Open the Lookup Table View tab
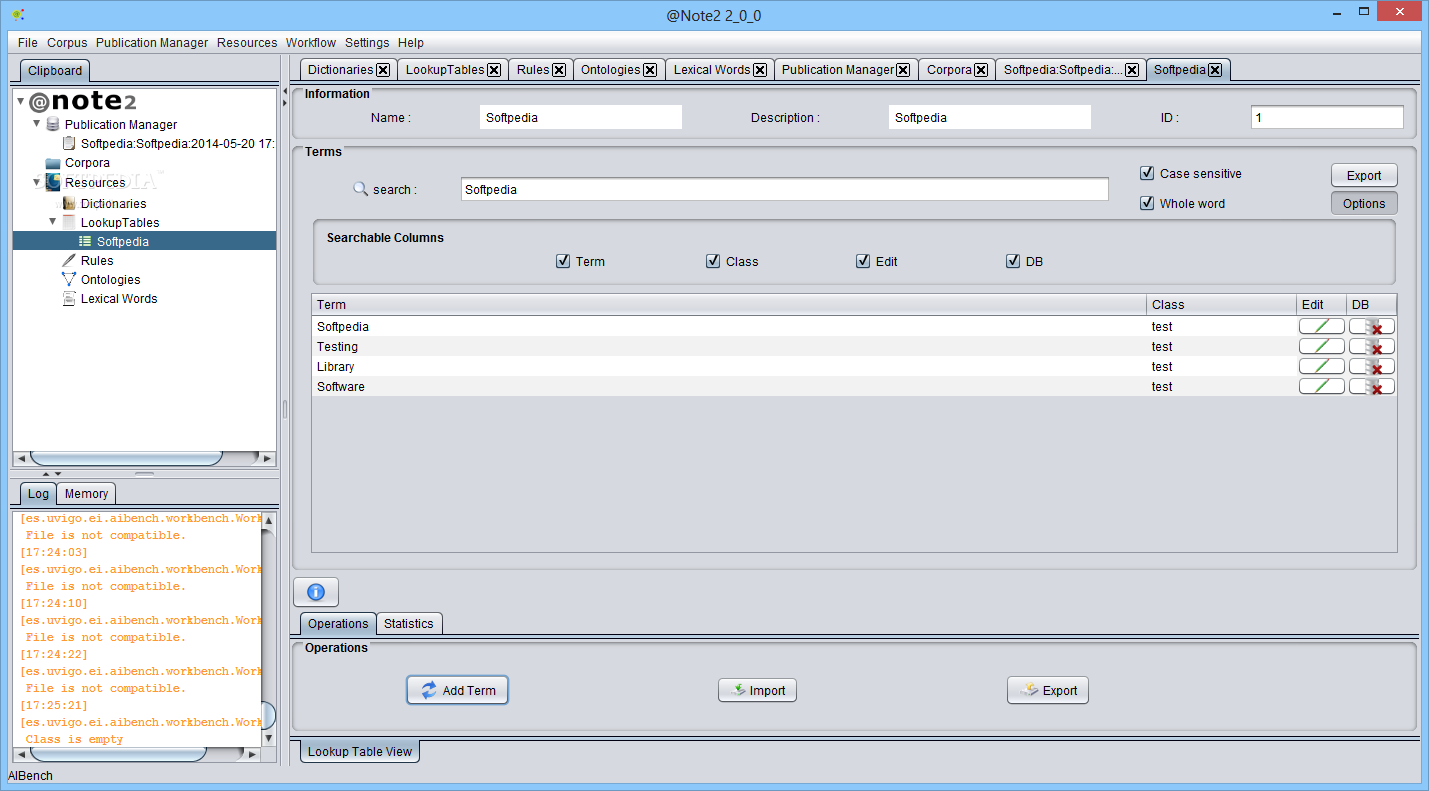Viewport: 1429px width, 791px height. (x=360, y=751)
